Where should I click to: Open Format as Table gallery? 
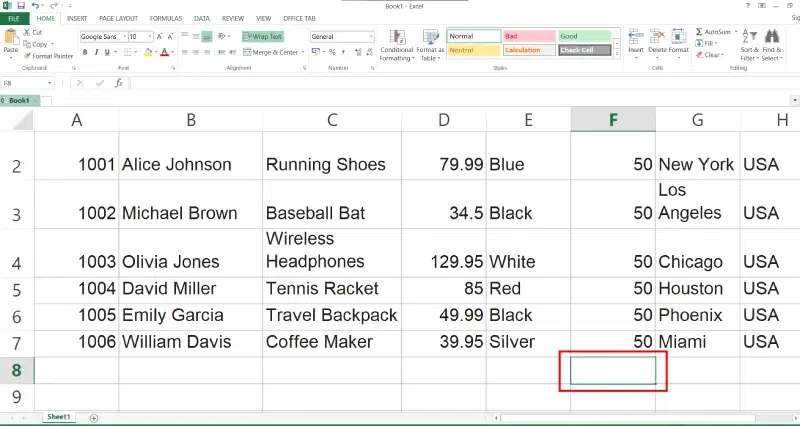[430, 45]
